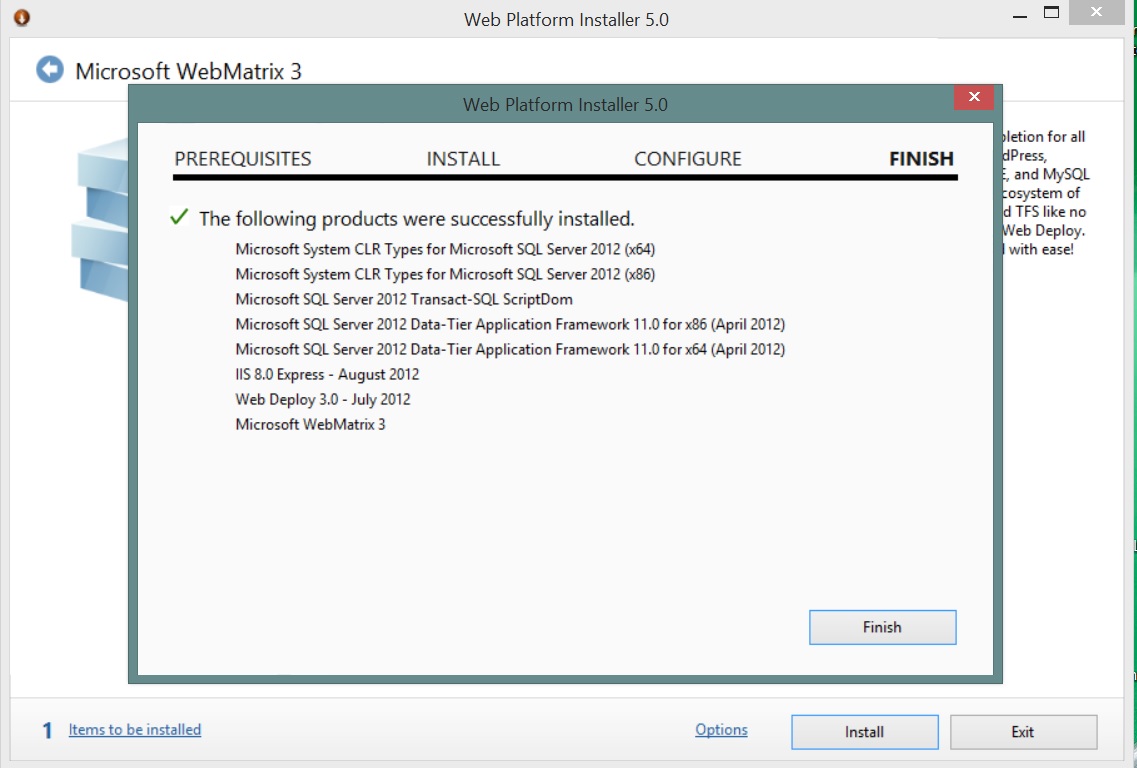Maximize the main installer window

point(1051,12)
